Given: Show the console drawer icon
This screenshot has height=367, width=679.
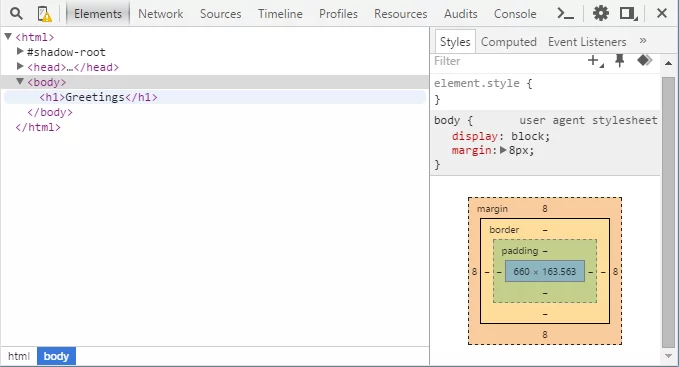Looking at the screenshot, I should [x=565, y=14].
